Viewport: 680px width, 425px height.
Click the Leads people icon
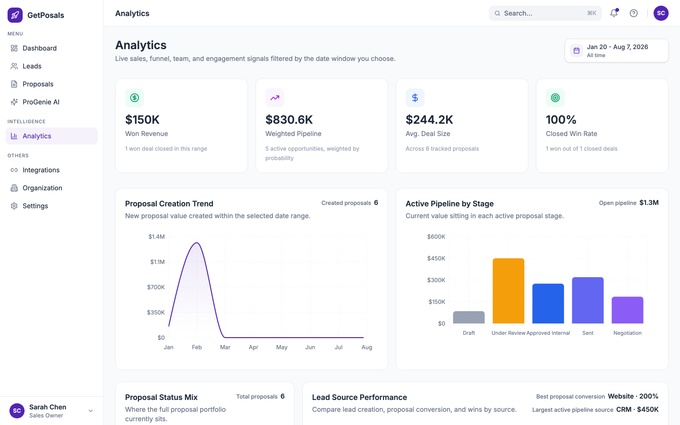(14, 66)
